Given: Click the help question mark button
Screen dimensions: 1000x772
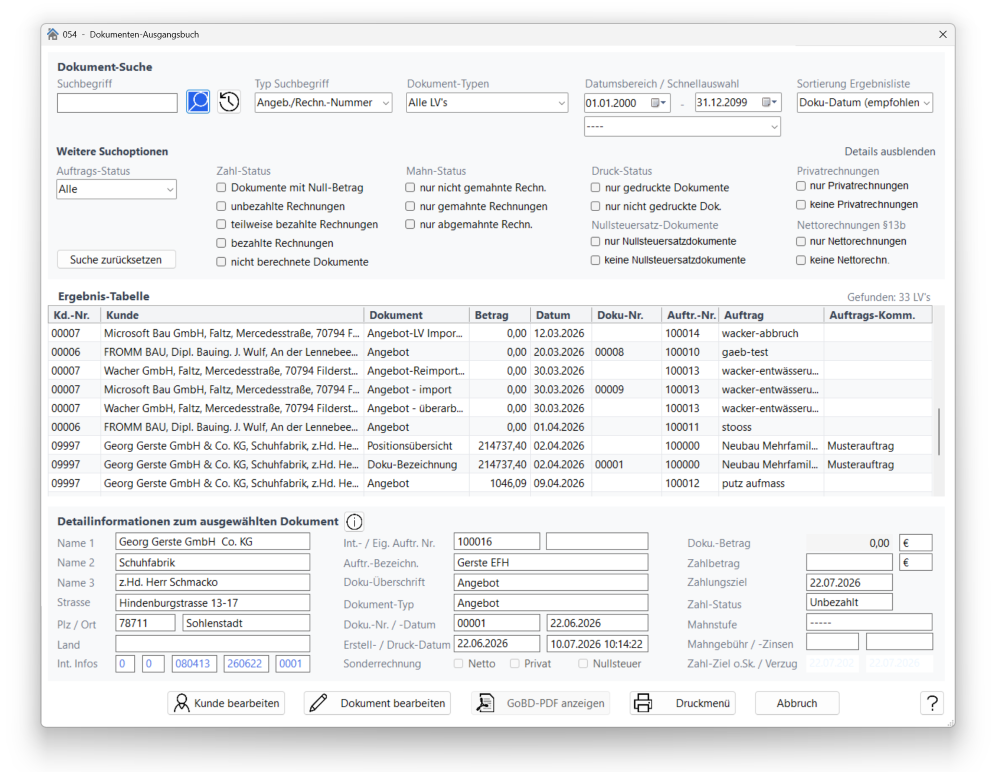Looking at the screenshot, I should (x=932, y=703).
